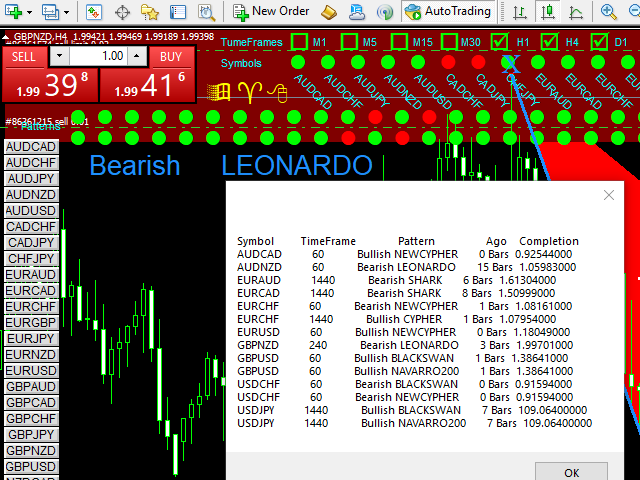The width and height of the screenshot is (640, 480).
Task: Toggle the Terminal panel icon
Action: point(178,12)
